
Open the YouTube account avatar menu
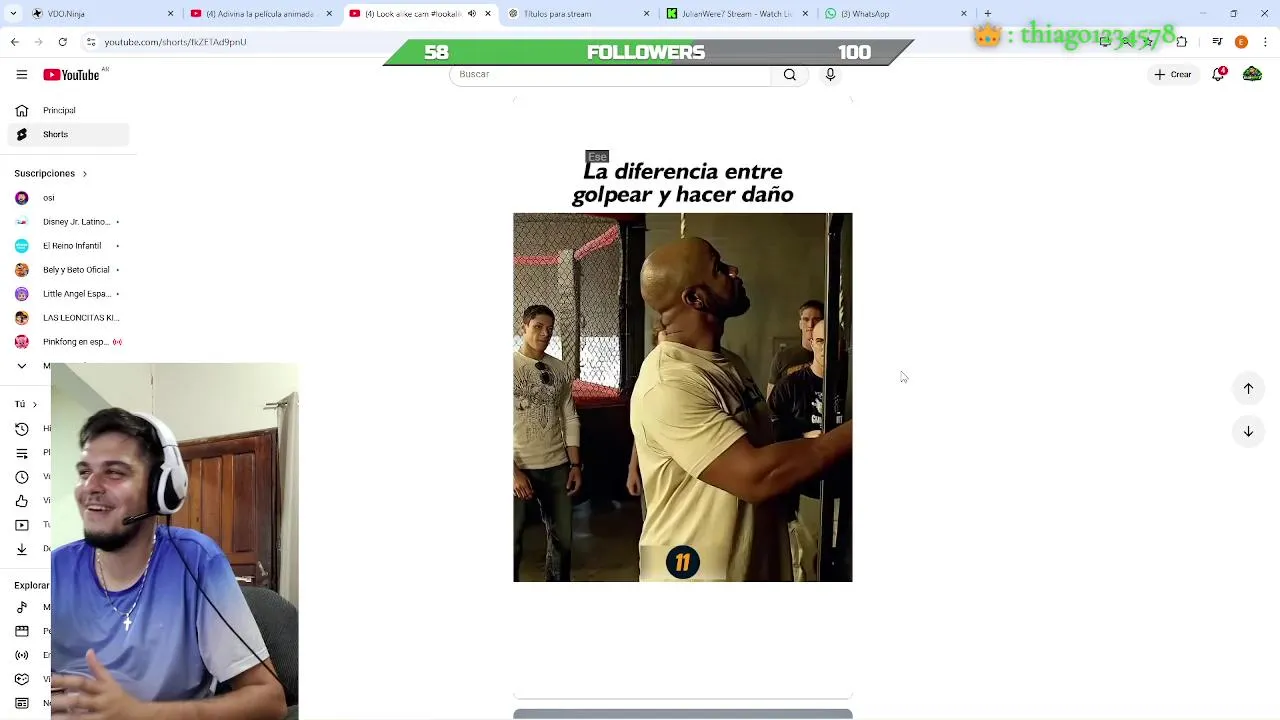1252,74
